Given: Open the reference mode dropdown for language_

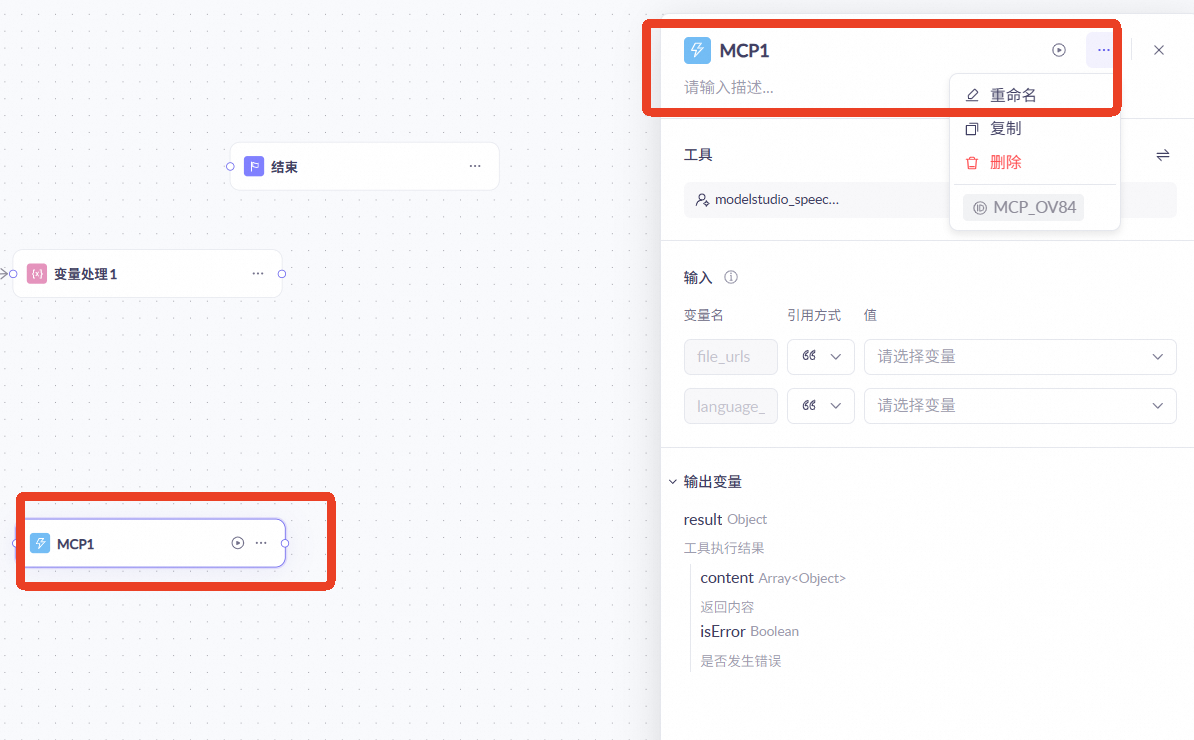Looking at the screenshot, I should pos(821,406).
